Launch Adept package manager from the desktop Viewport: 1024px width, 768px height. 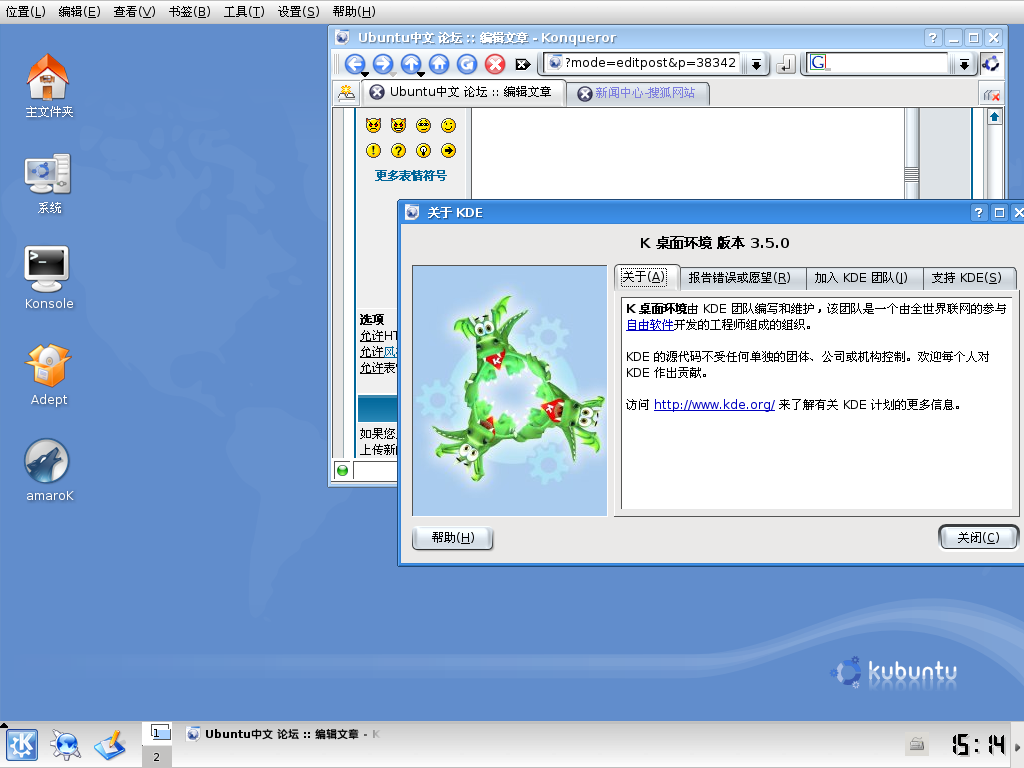point(48,375)
